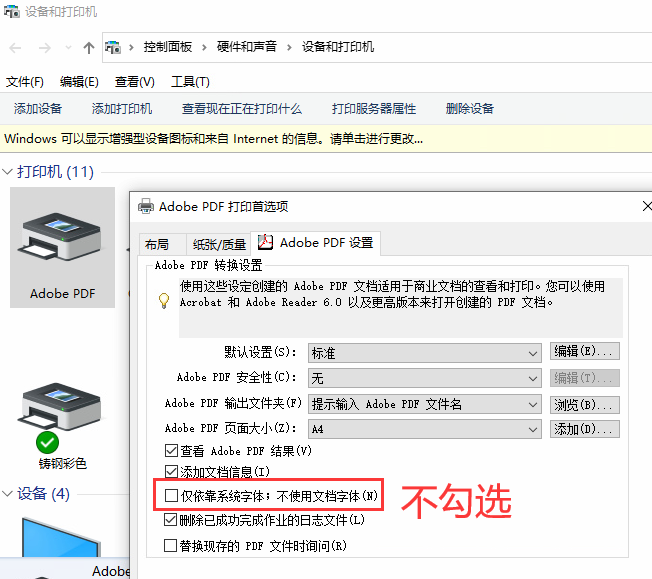This screenshot has height=579, width=652.
Task: Select the Adobe PDF 设置 tab
Action: [315, 242]
